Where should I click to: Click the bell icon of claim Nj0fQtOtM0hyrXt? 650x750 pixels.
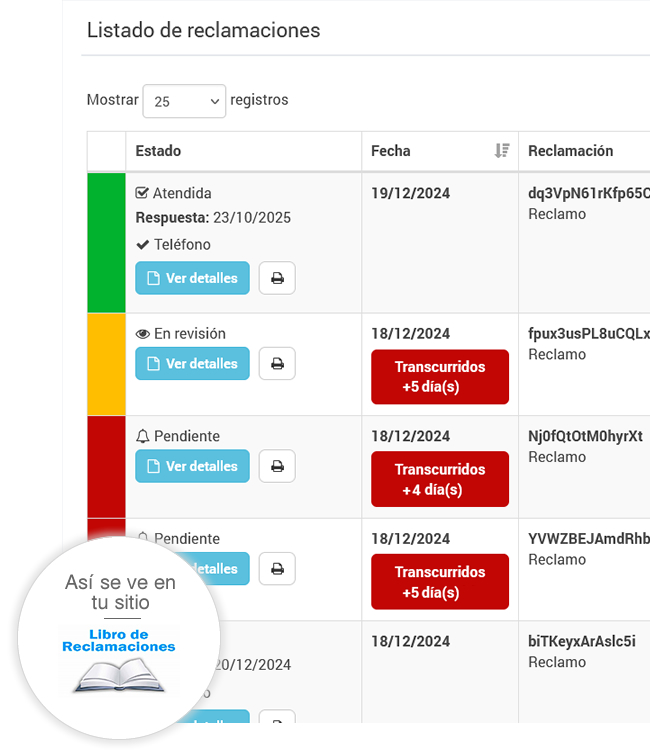tap(143, 436)
